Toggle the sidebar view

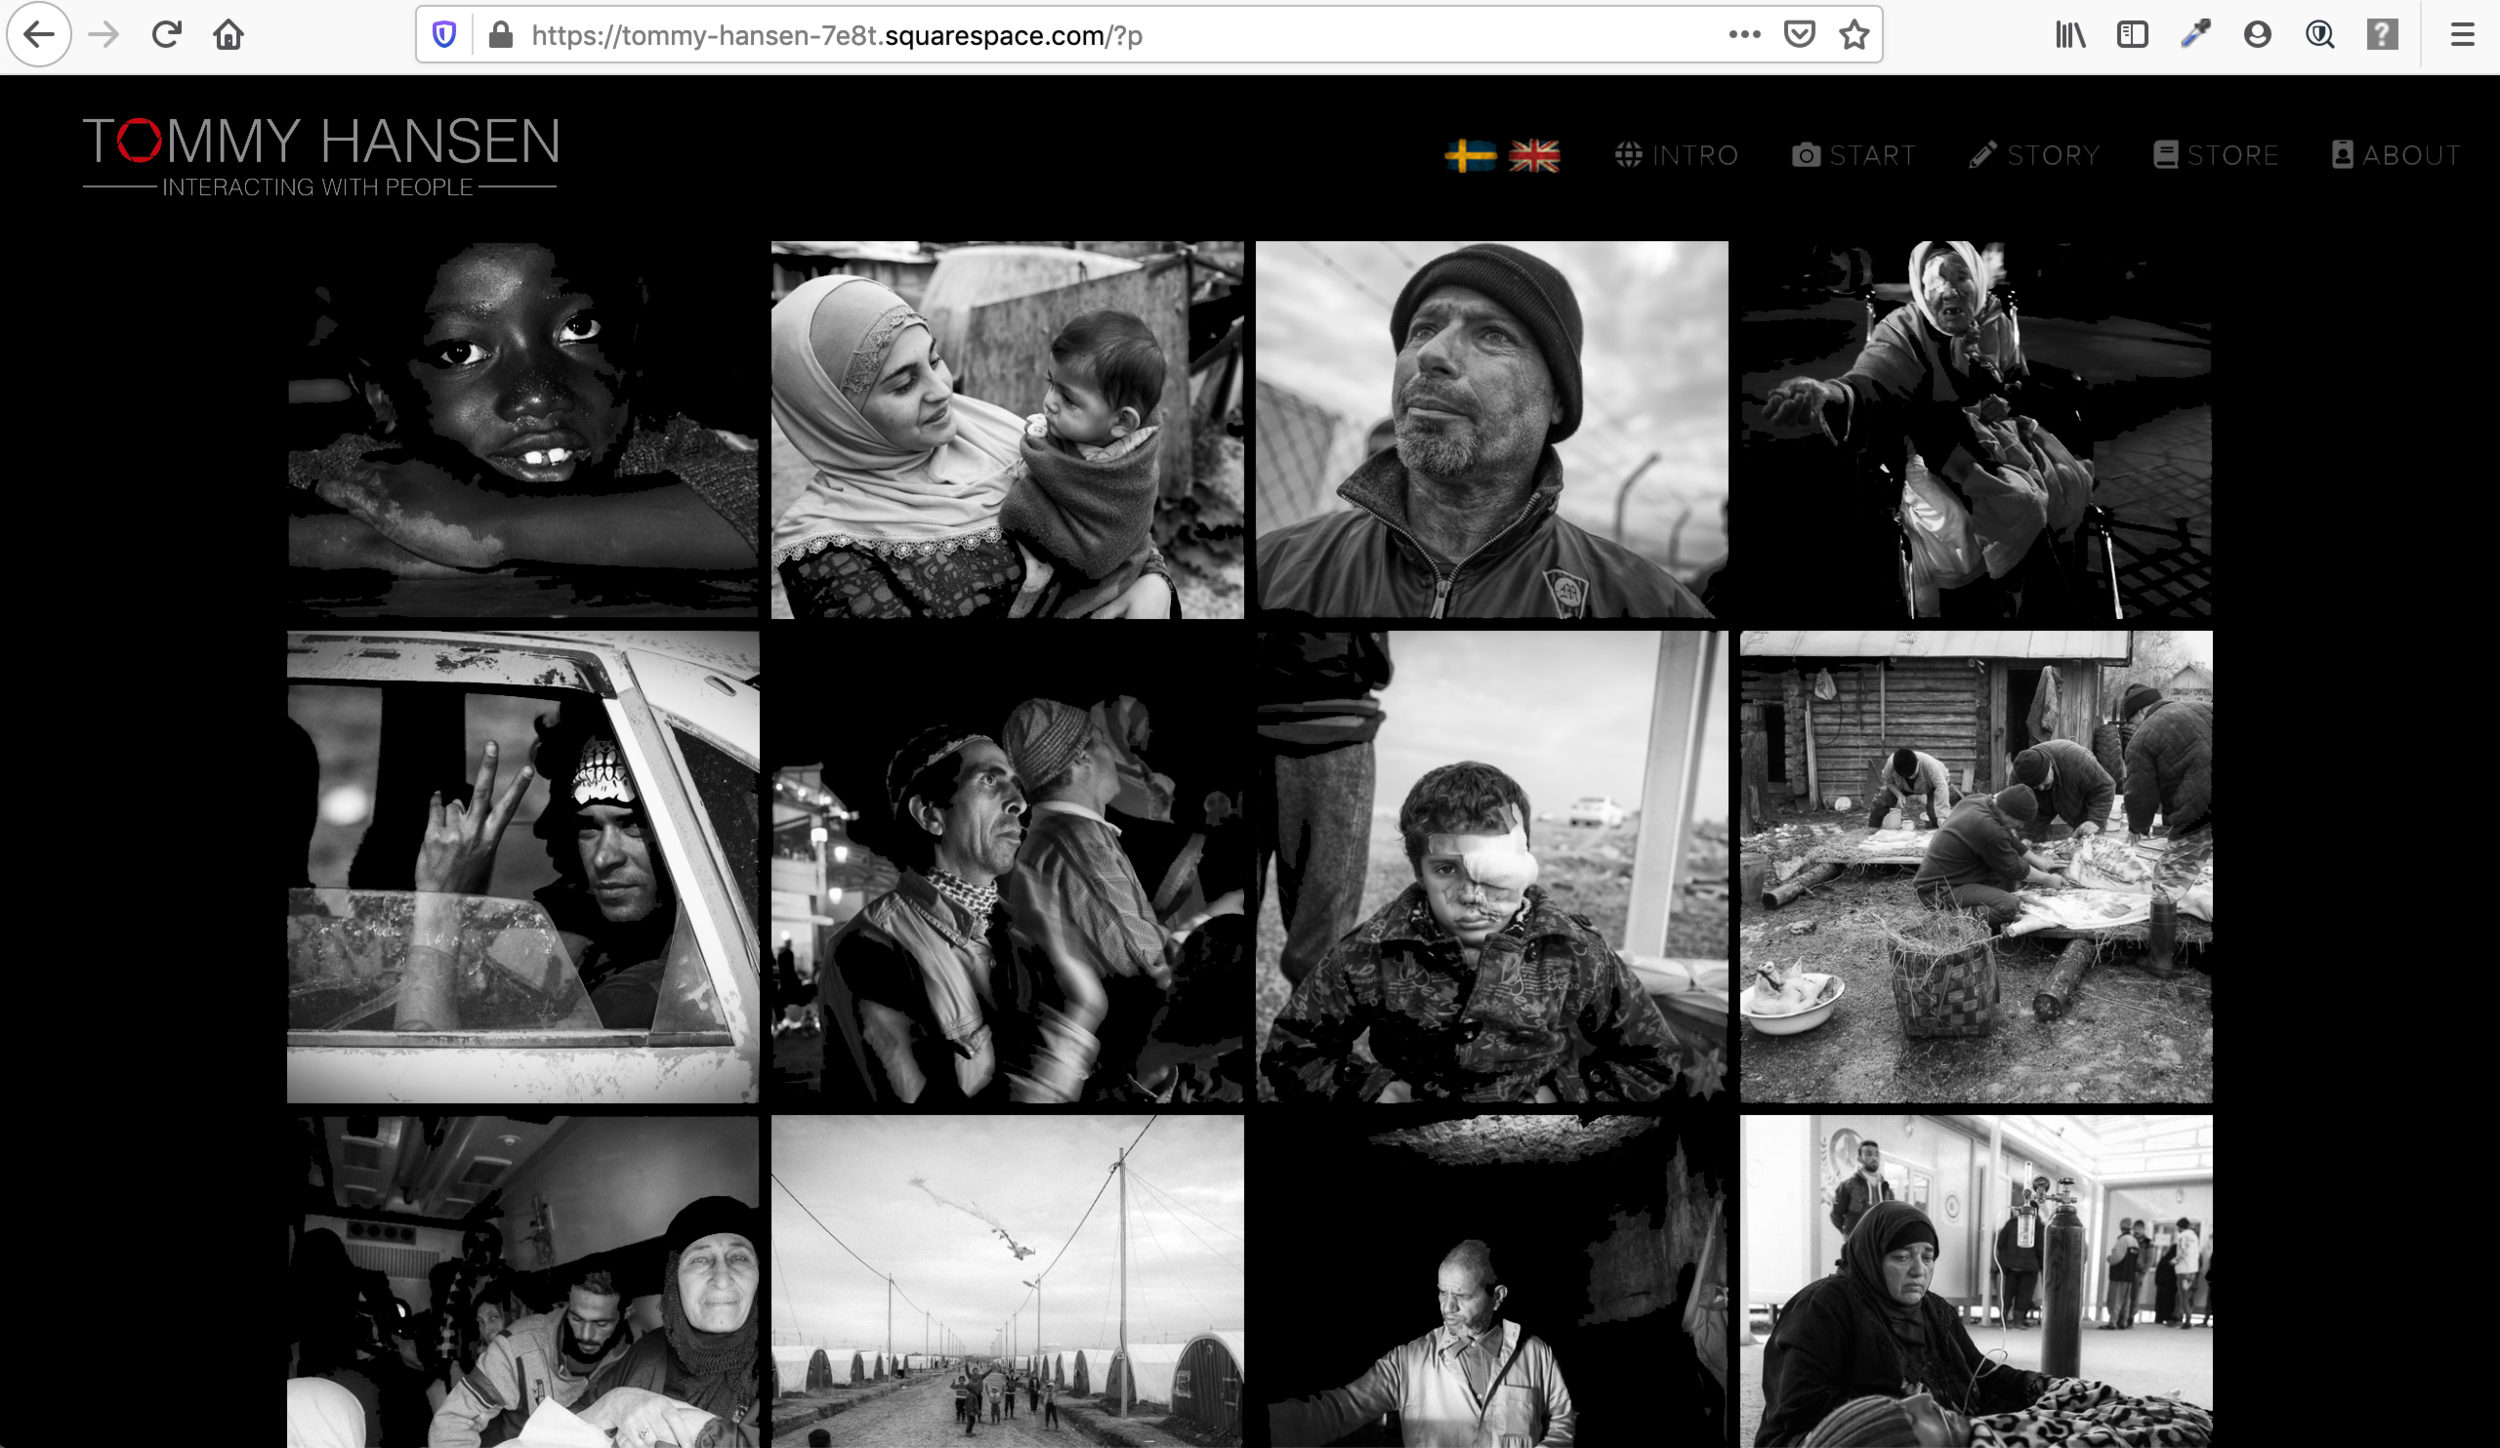[2132, 35]
